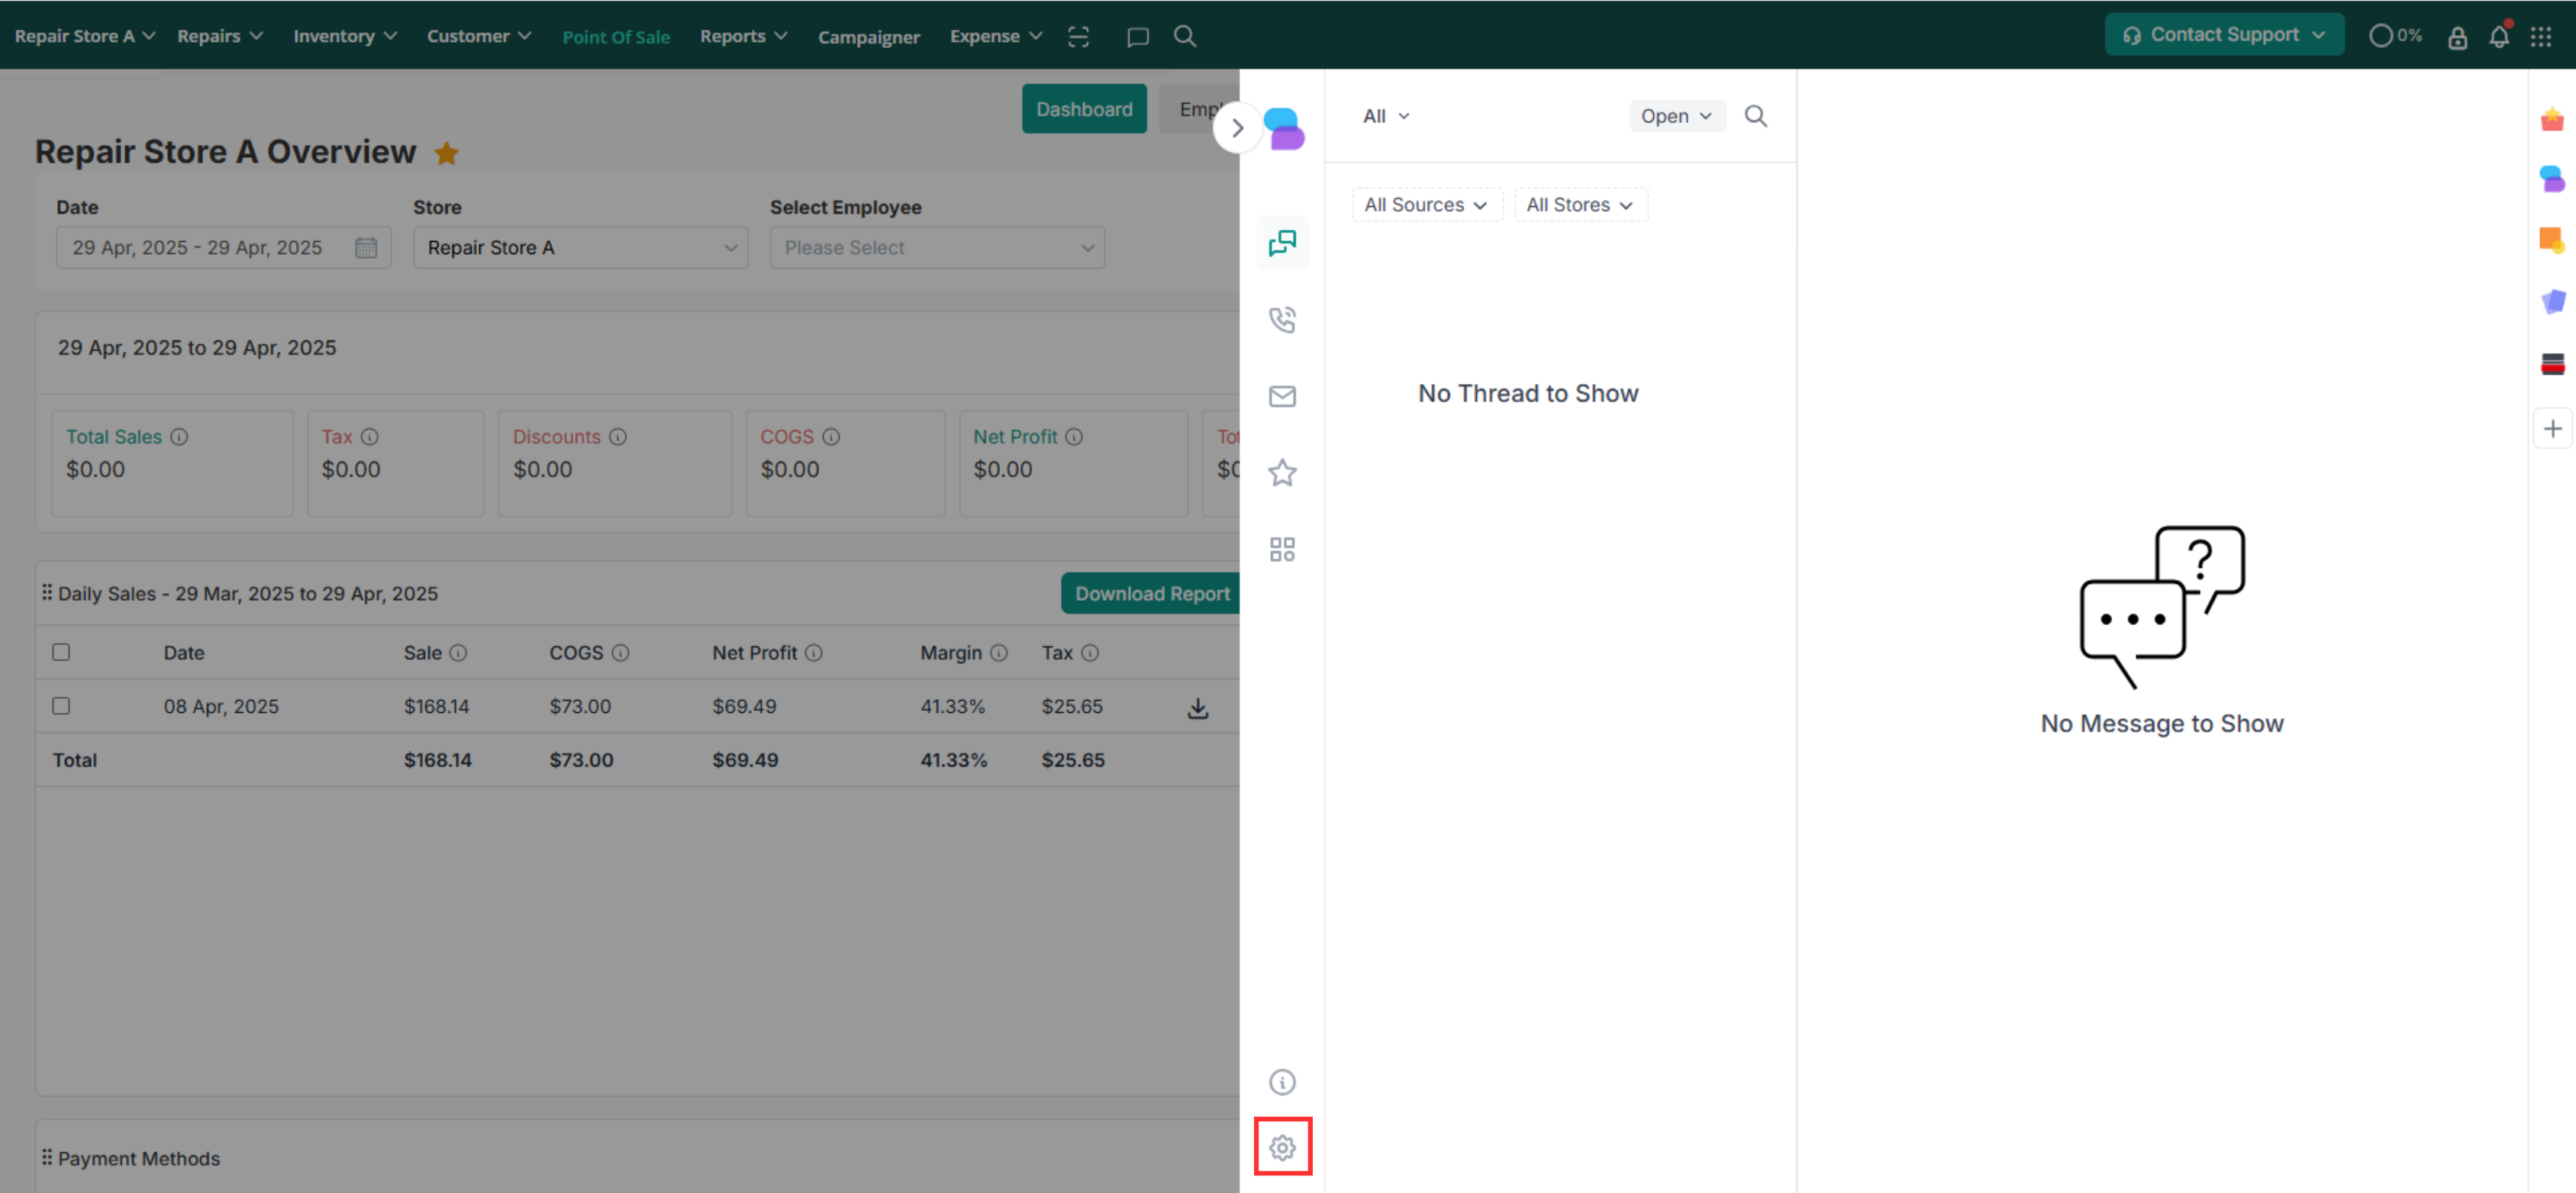This screenshot has height=1193, width=2576.
Task: Download the 08 Apr, 2025 row report
Action: (1197, 708)
